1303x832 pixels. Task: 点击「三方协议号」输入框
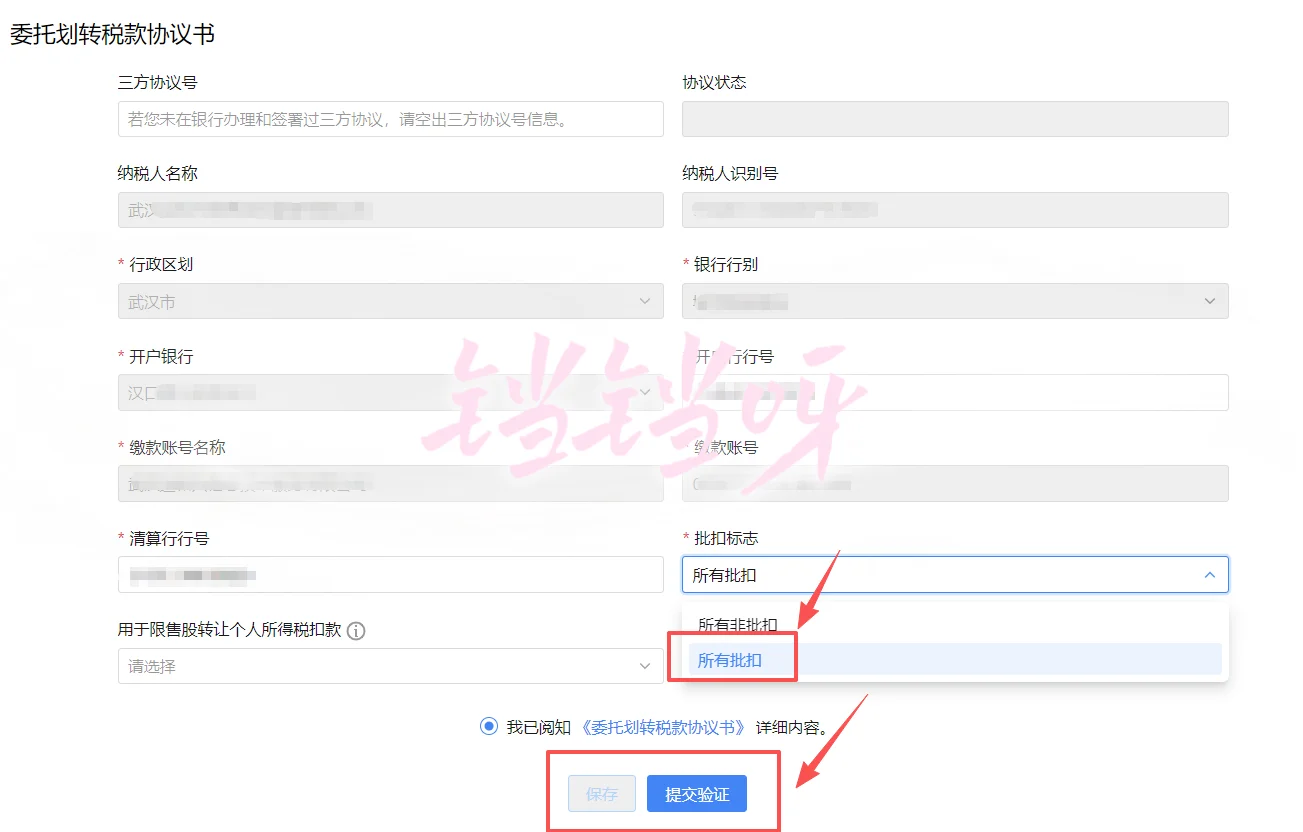(x=390, y=119)
